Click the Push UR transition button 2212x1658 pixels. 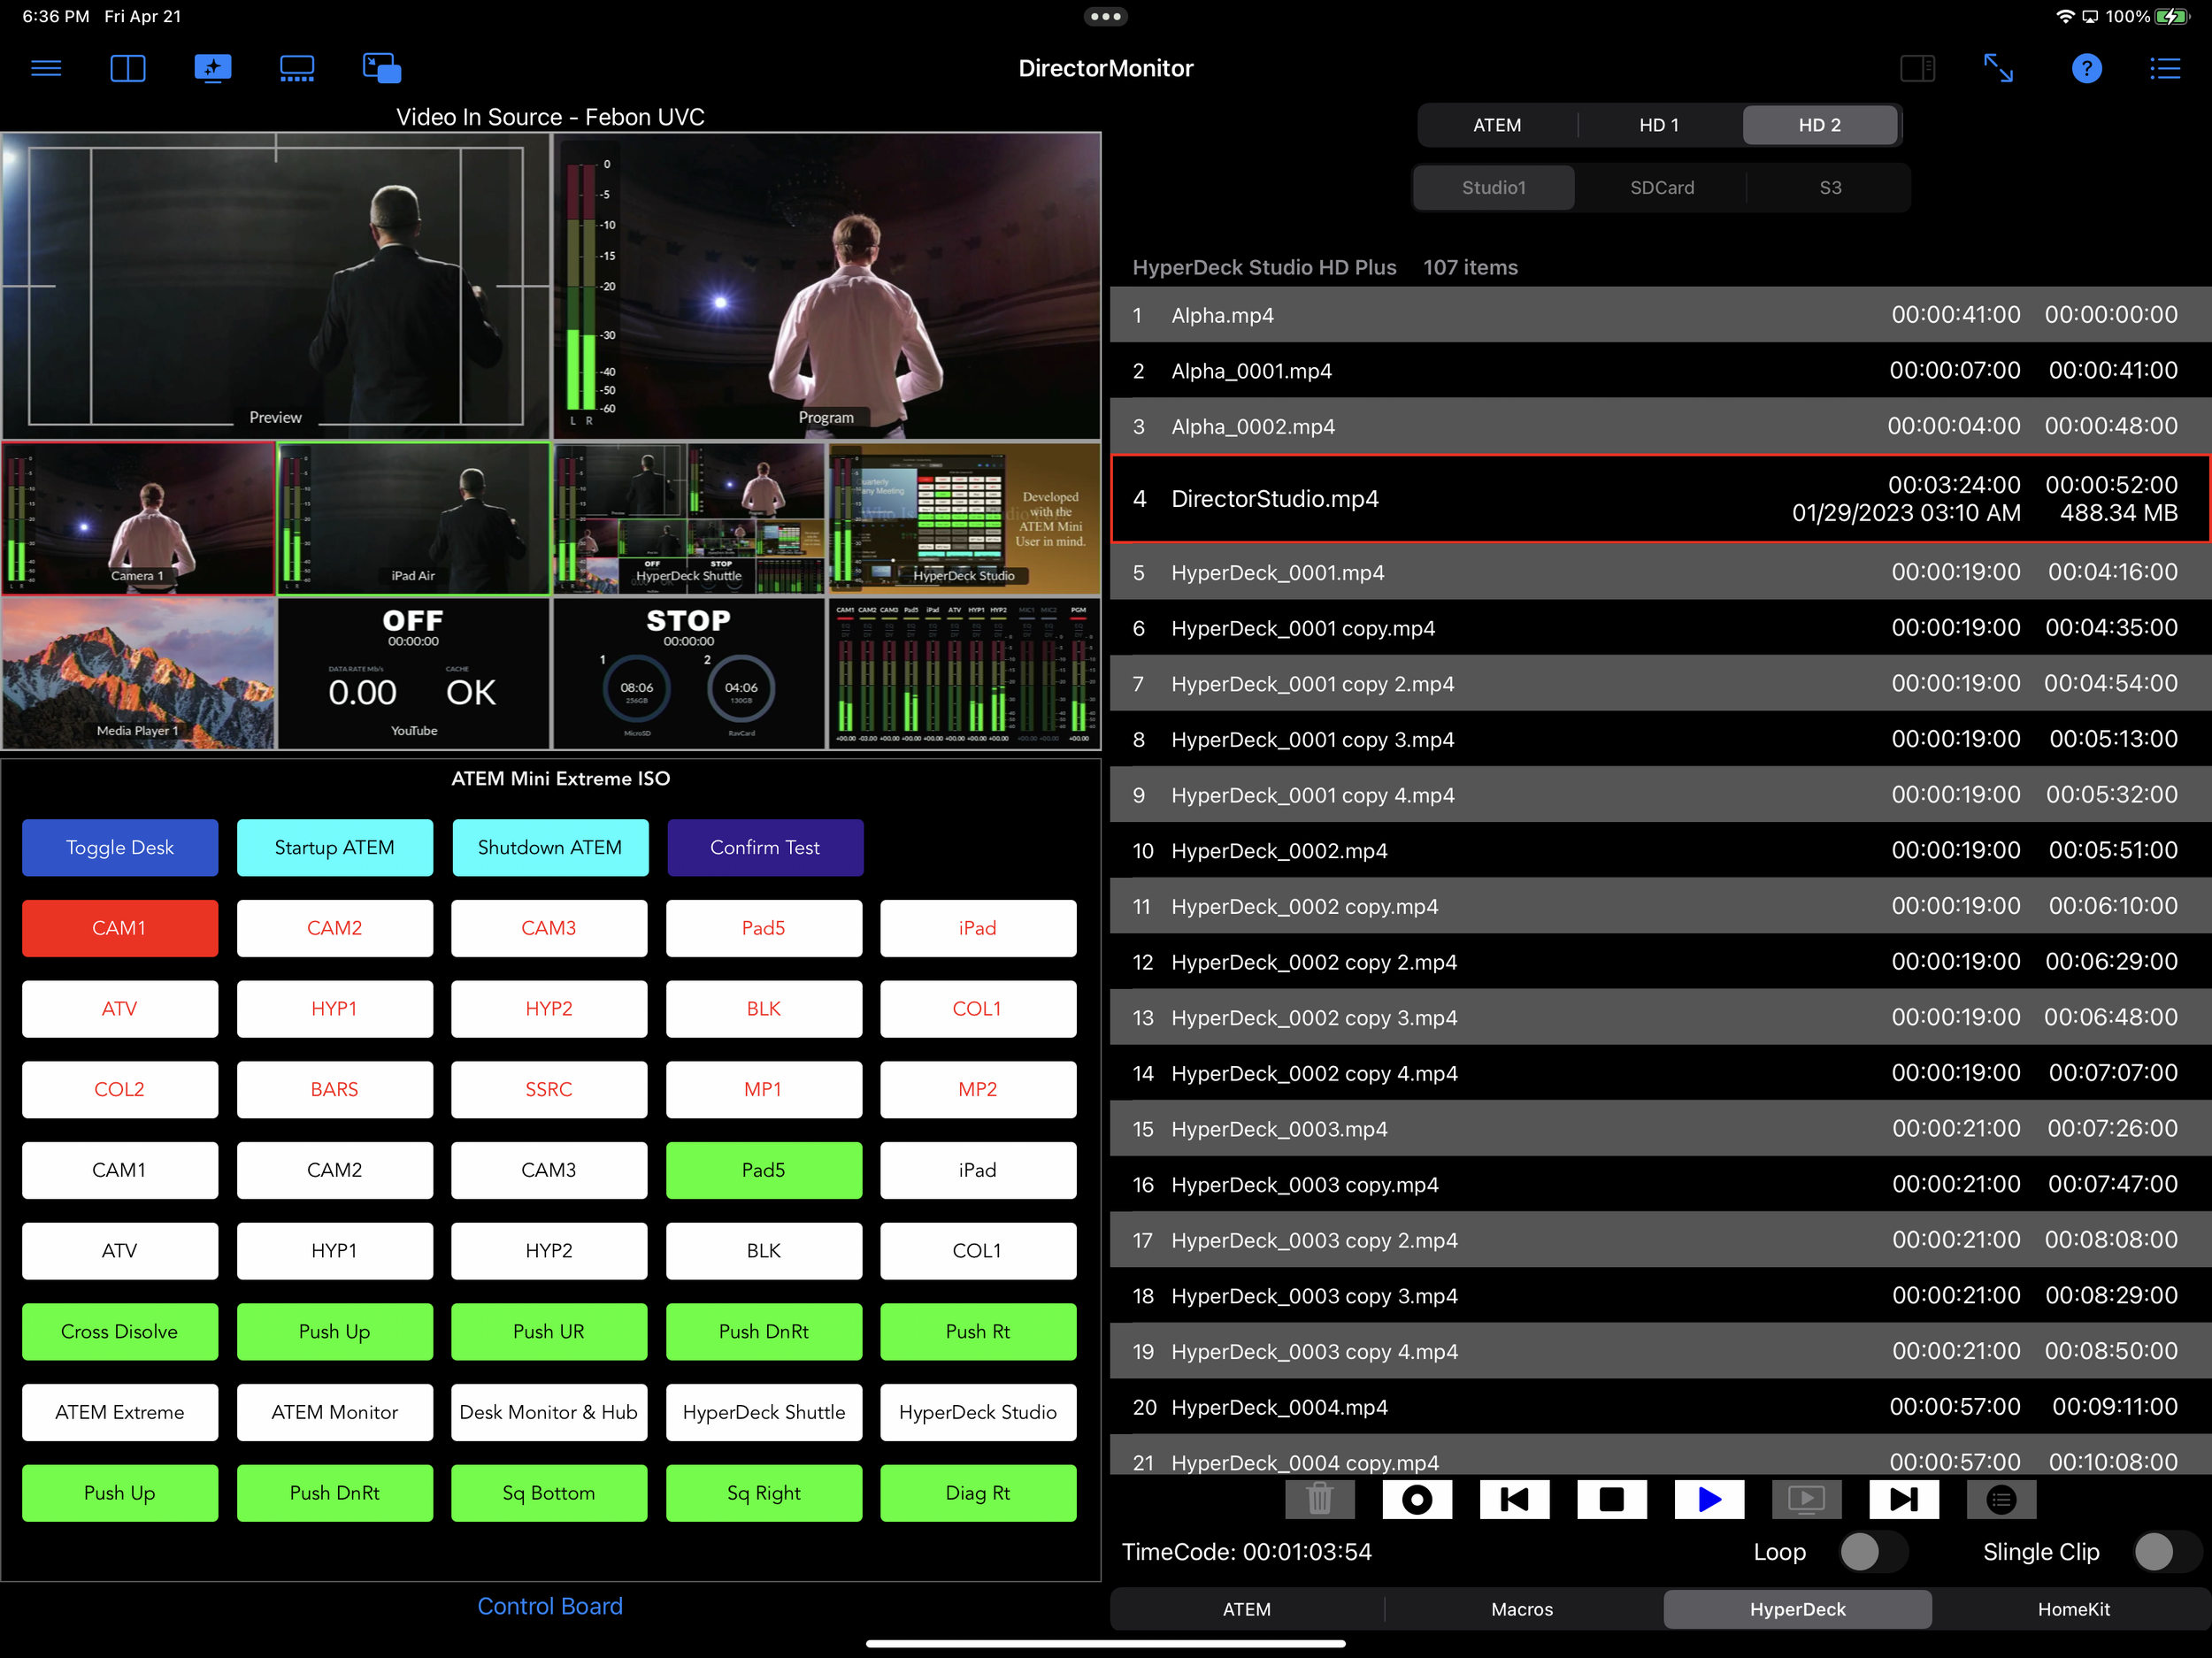[x=549, y=1331]
